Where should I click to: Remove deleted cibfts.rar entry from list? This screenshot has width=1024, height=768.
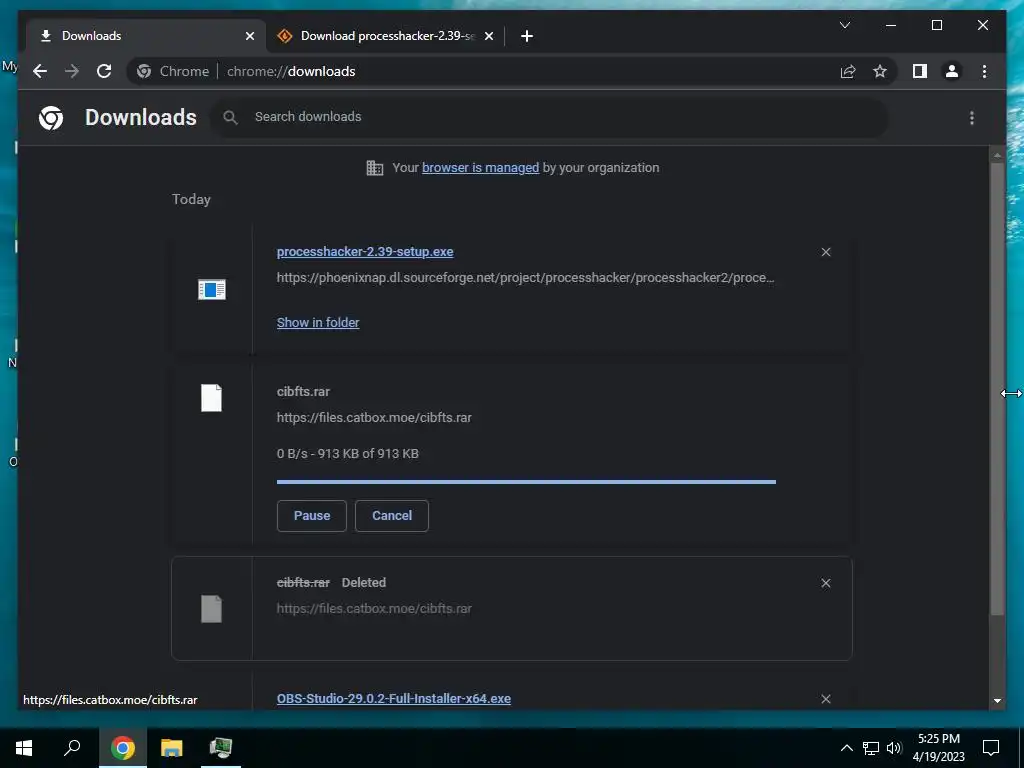click(825, 583)
